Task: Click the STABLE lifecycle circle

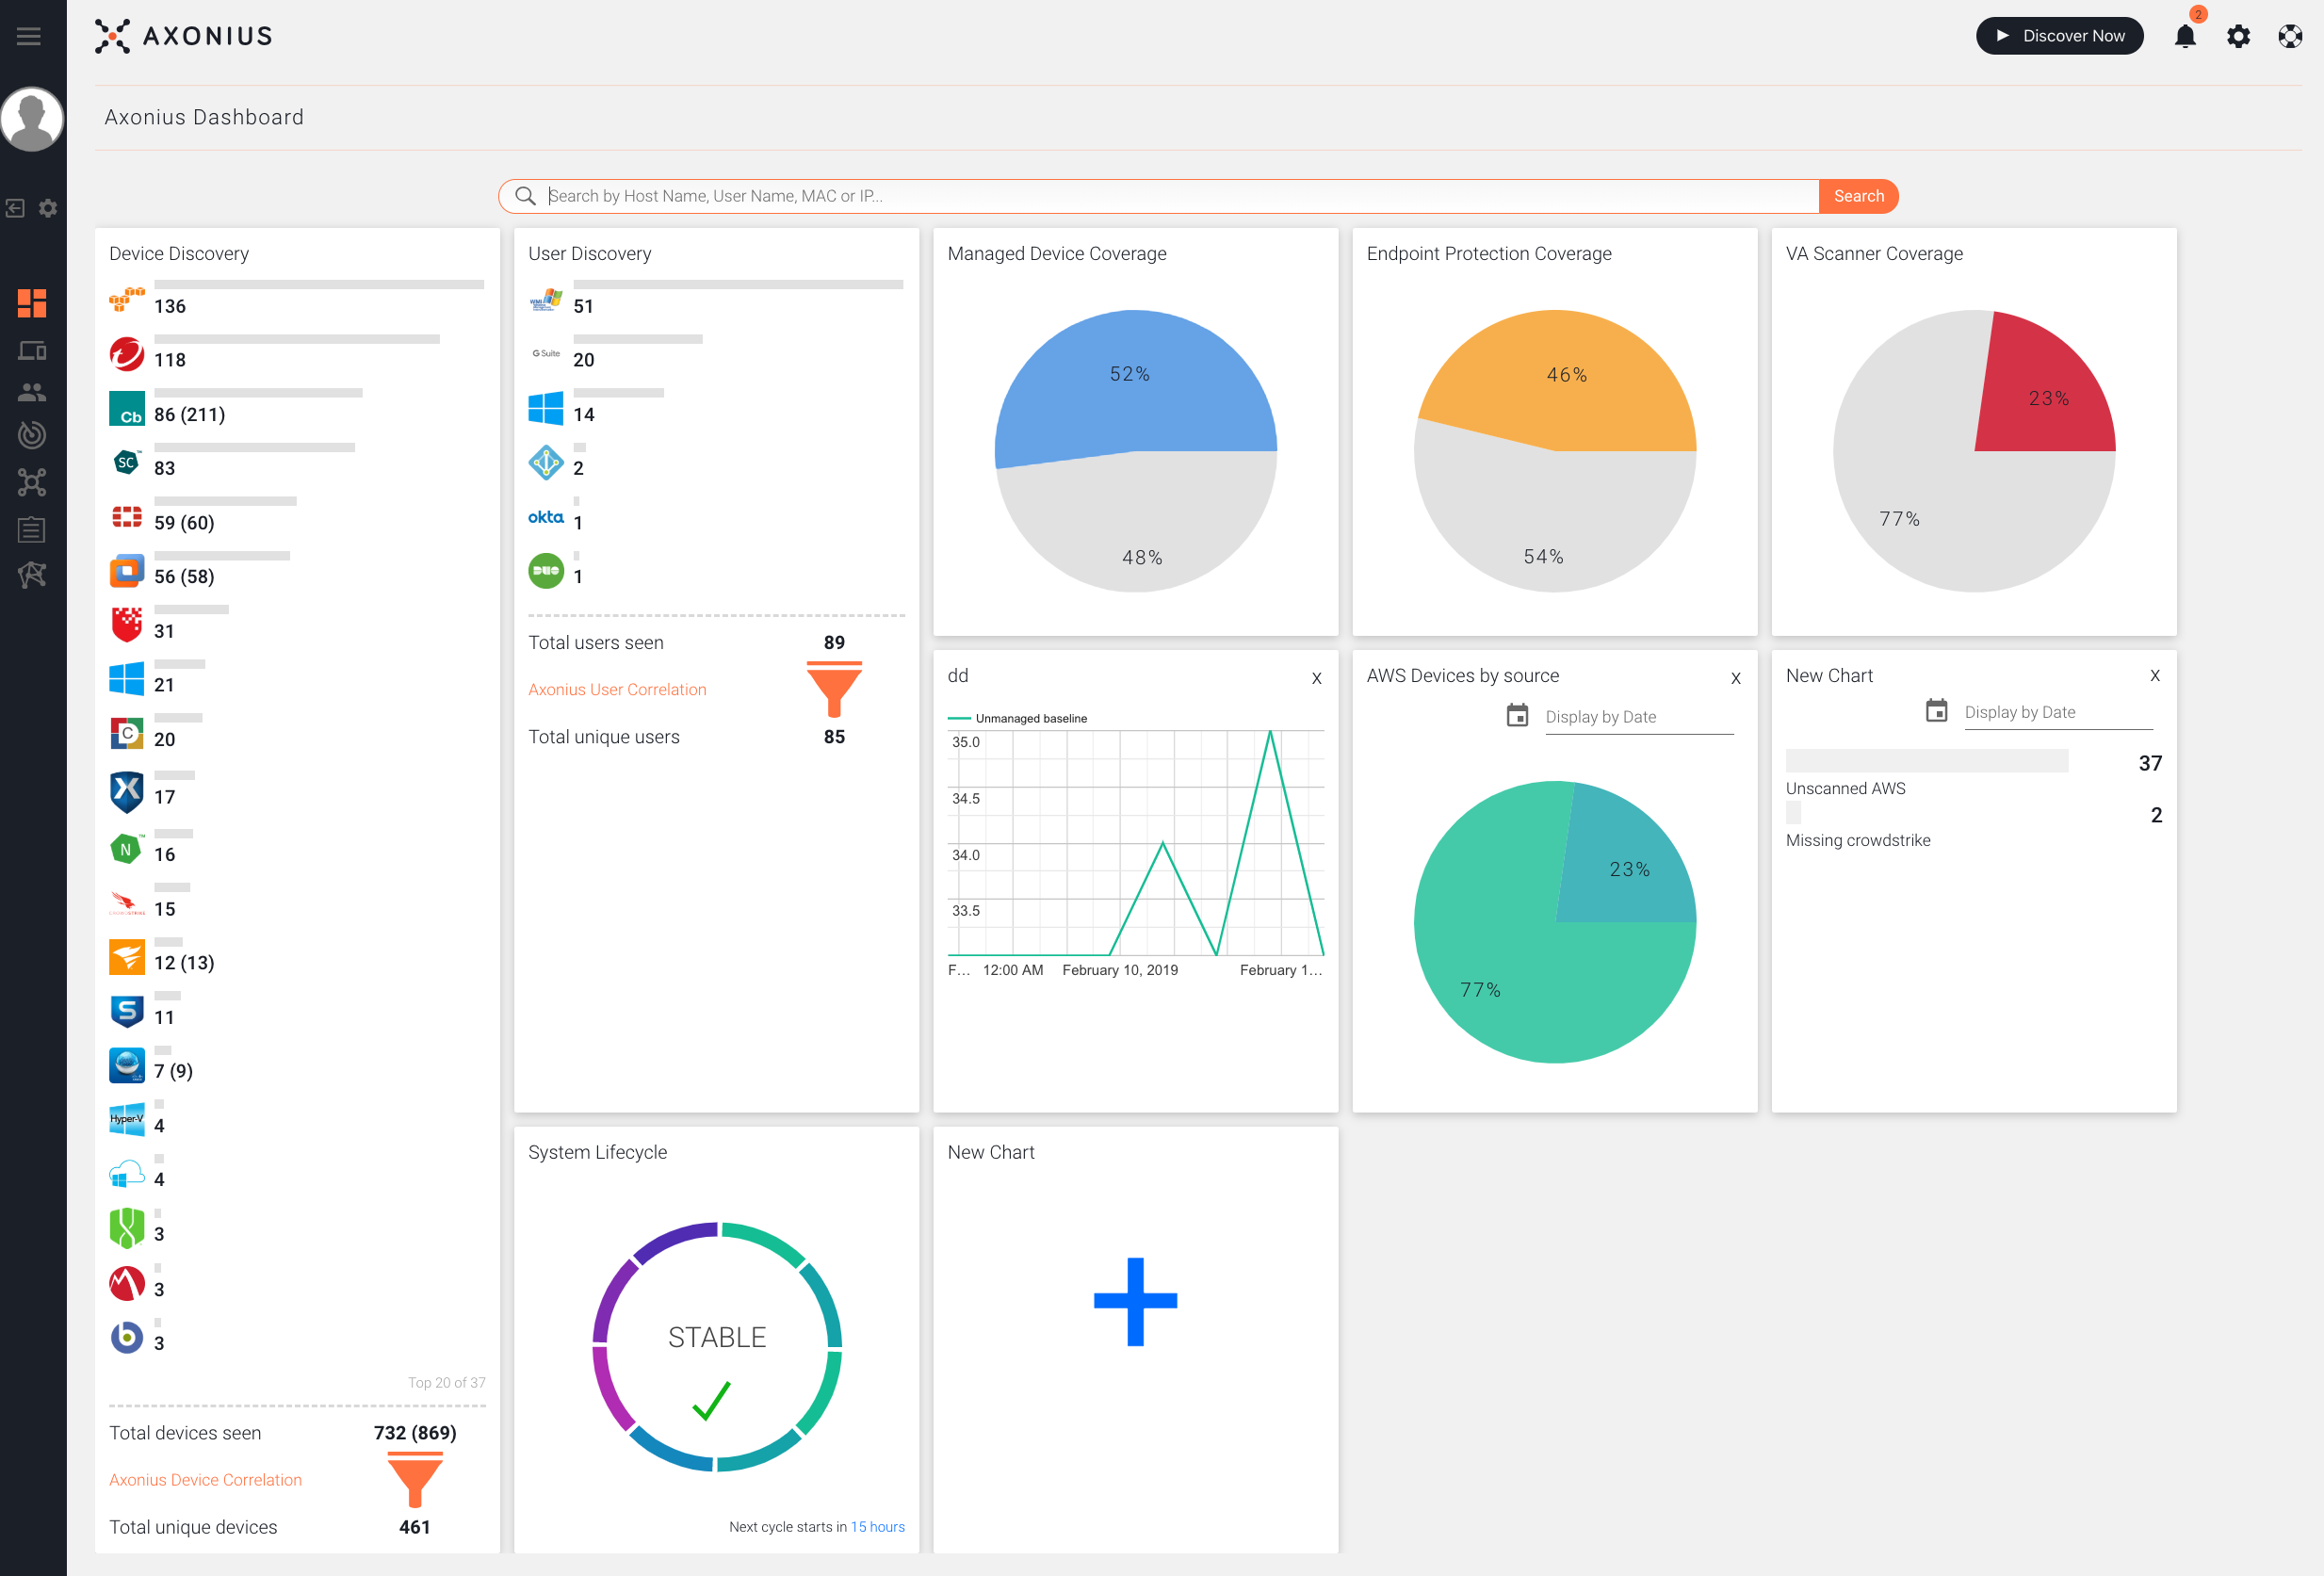Action: click(x=717, y=1346)
